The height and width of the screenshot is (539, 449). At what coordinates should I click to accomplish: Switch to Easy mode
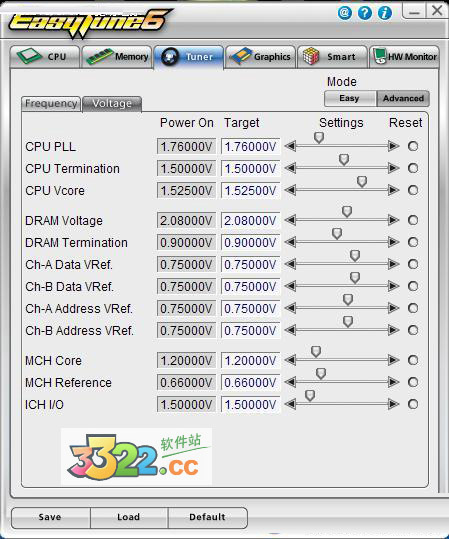click(350, 98)
